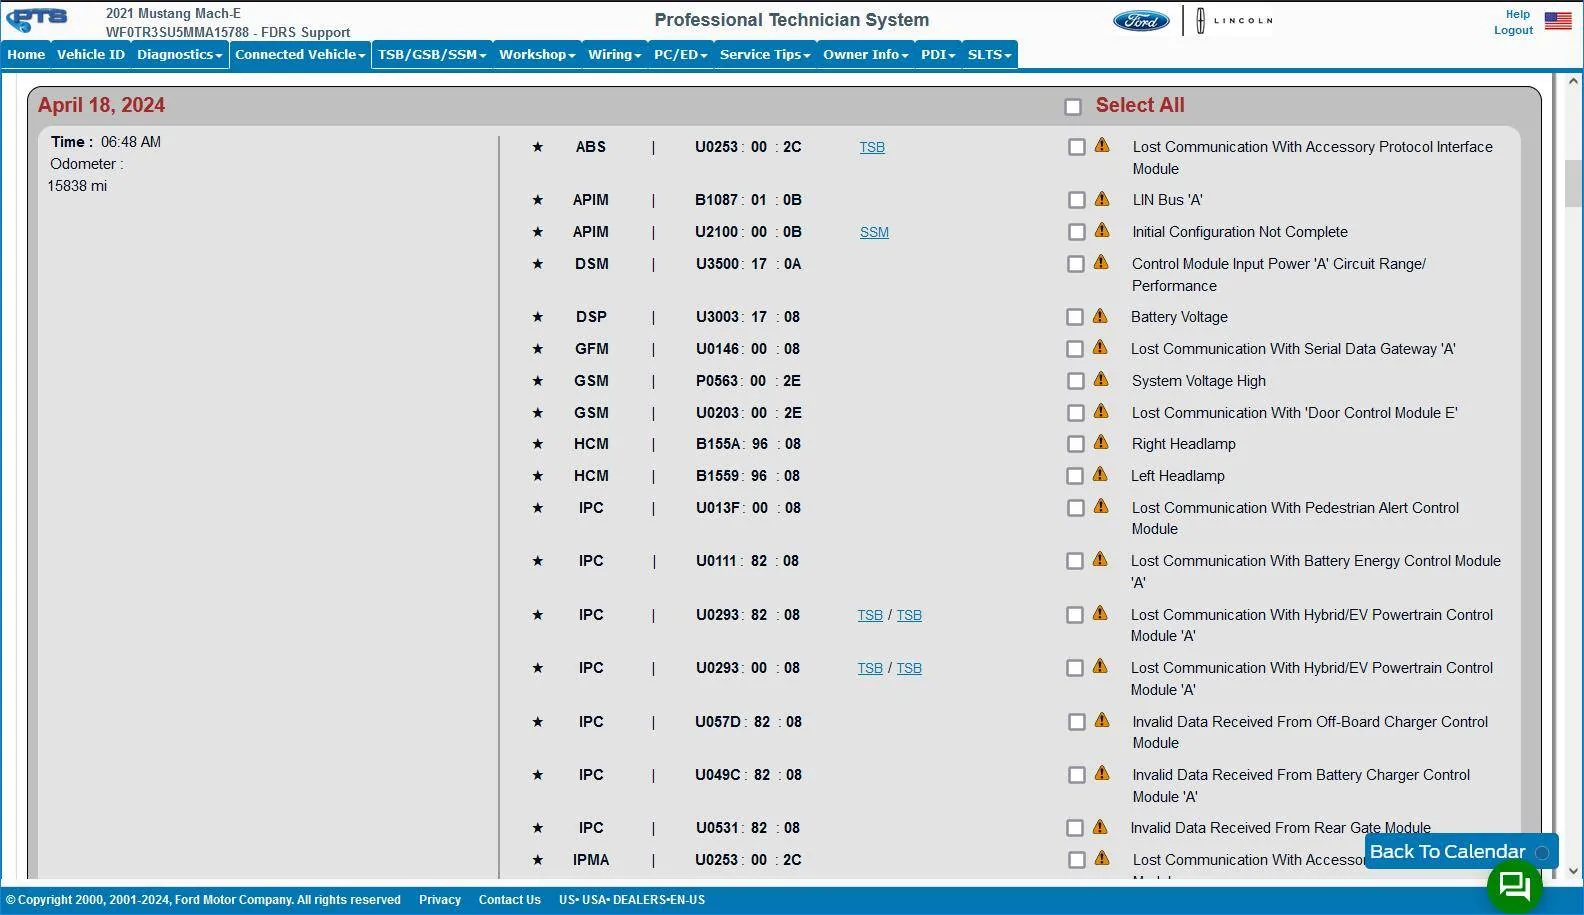Click star icon for IPC U0111 row
1584x915 pixels.
click(538, 561)
